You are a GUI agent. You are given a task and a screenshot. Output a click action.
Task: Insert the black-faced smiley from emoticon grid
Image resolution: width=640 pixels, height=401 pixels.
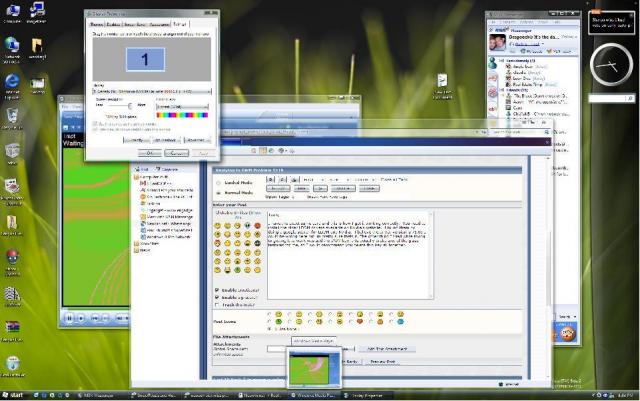pyautogui.click(x=258, y=243)
